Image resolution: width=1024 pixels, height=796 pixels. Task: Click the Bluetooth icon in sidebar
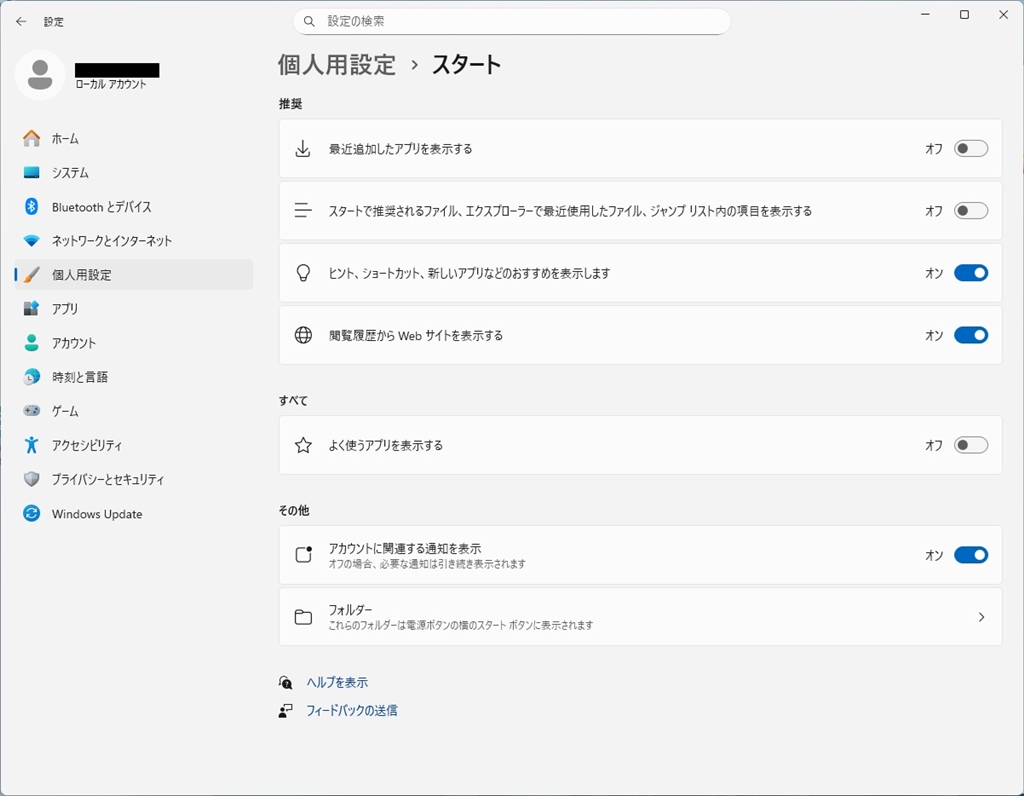point(32,207)
